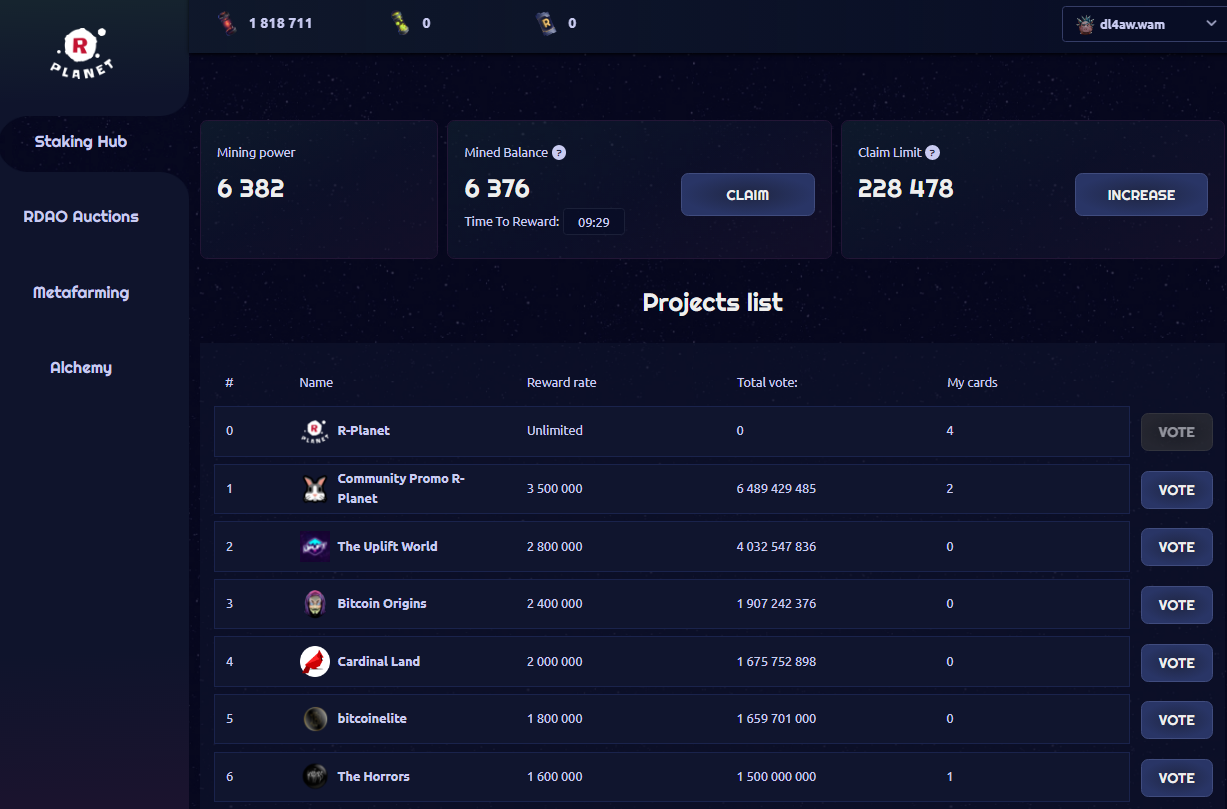This screenshot has width=1227, height=809.
Task: Click total vote 1 675 752 898
Action: (777, 662)
